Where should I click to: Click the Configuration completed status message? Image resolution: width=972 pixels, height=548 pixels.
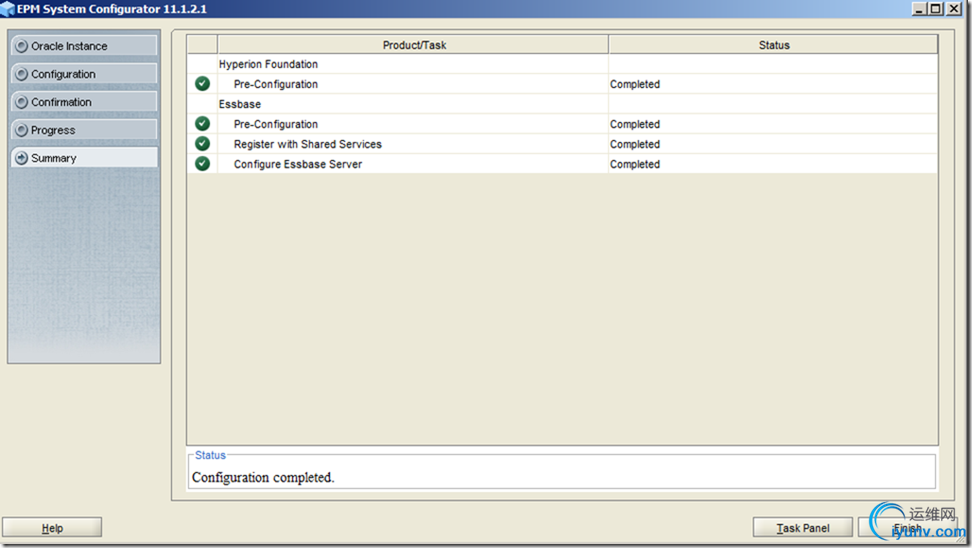[x=263, y=477]
